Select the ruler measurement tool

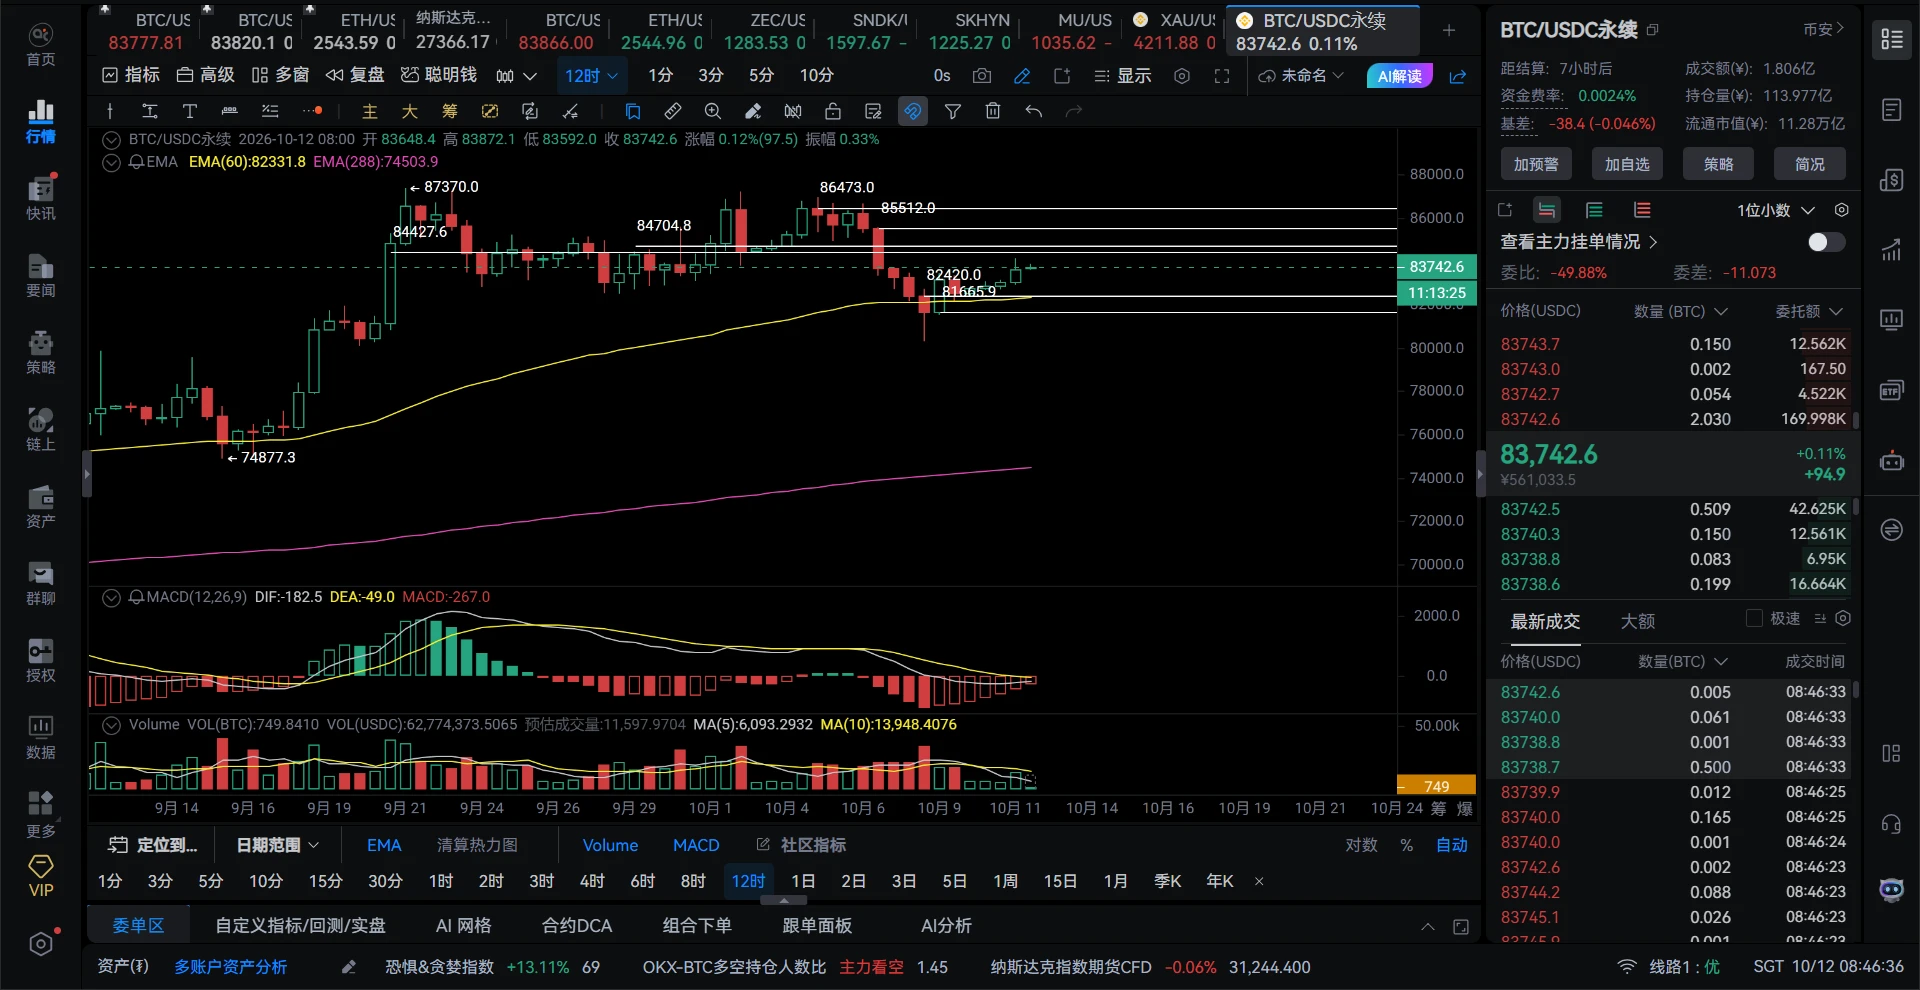click(x=673, y=111)
